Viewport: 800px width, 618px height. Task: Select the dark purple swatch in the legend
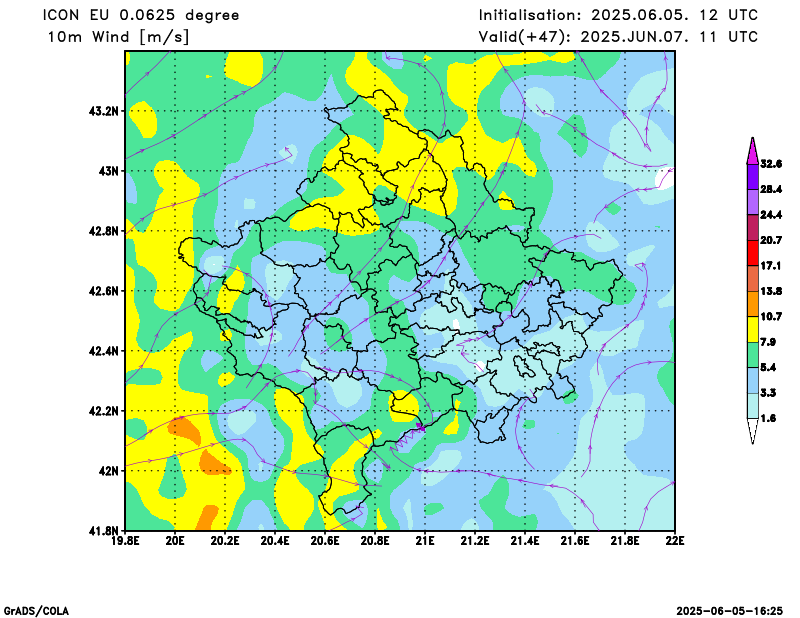753,177
